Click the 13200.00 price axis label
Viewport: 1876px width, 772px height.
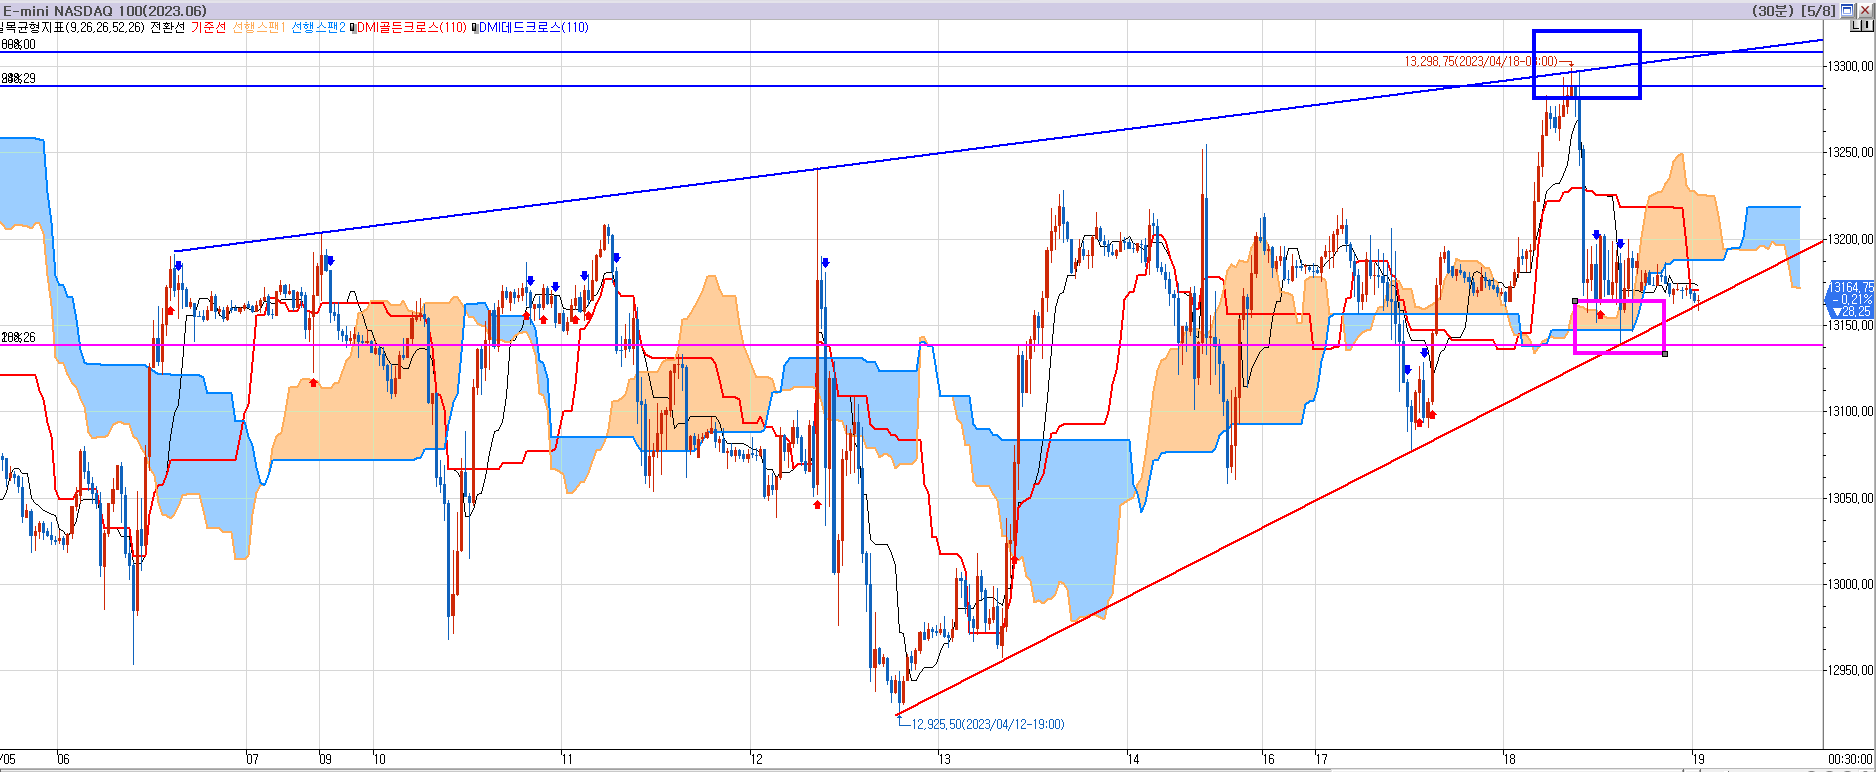click(1850, 239)
